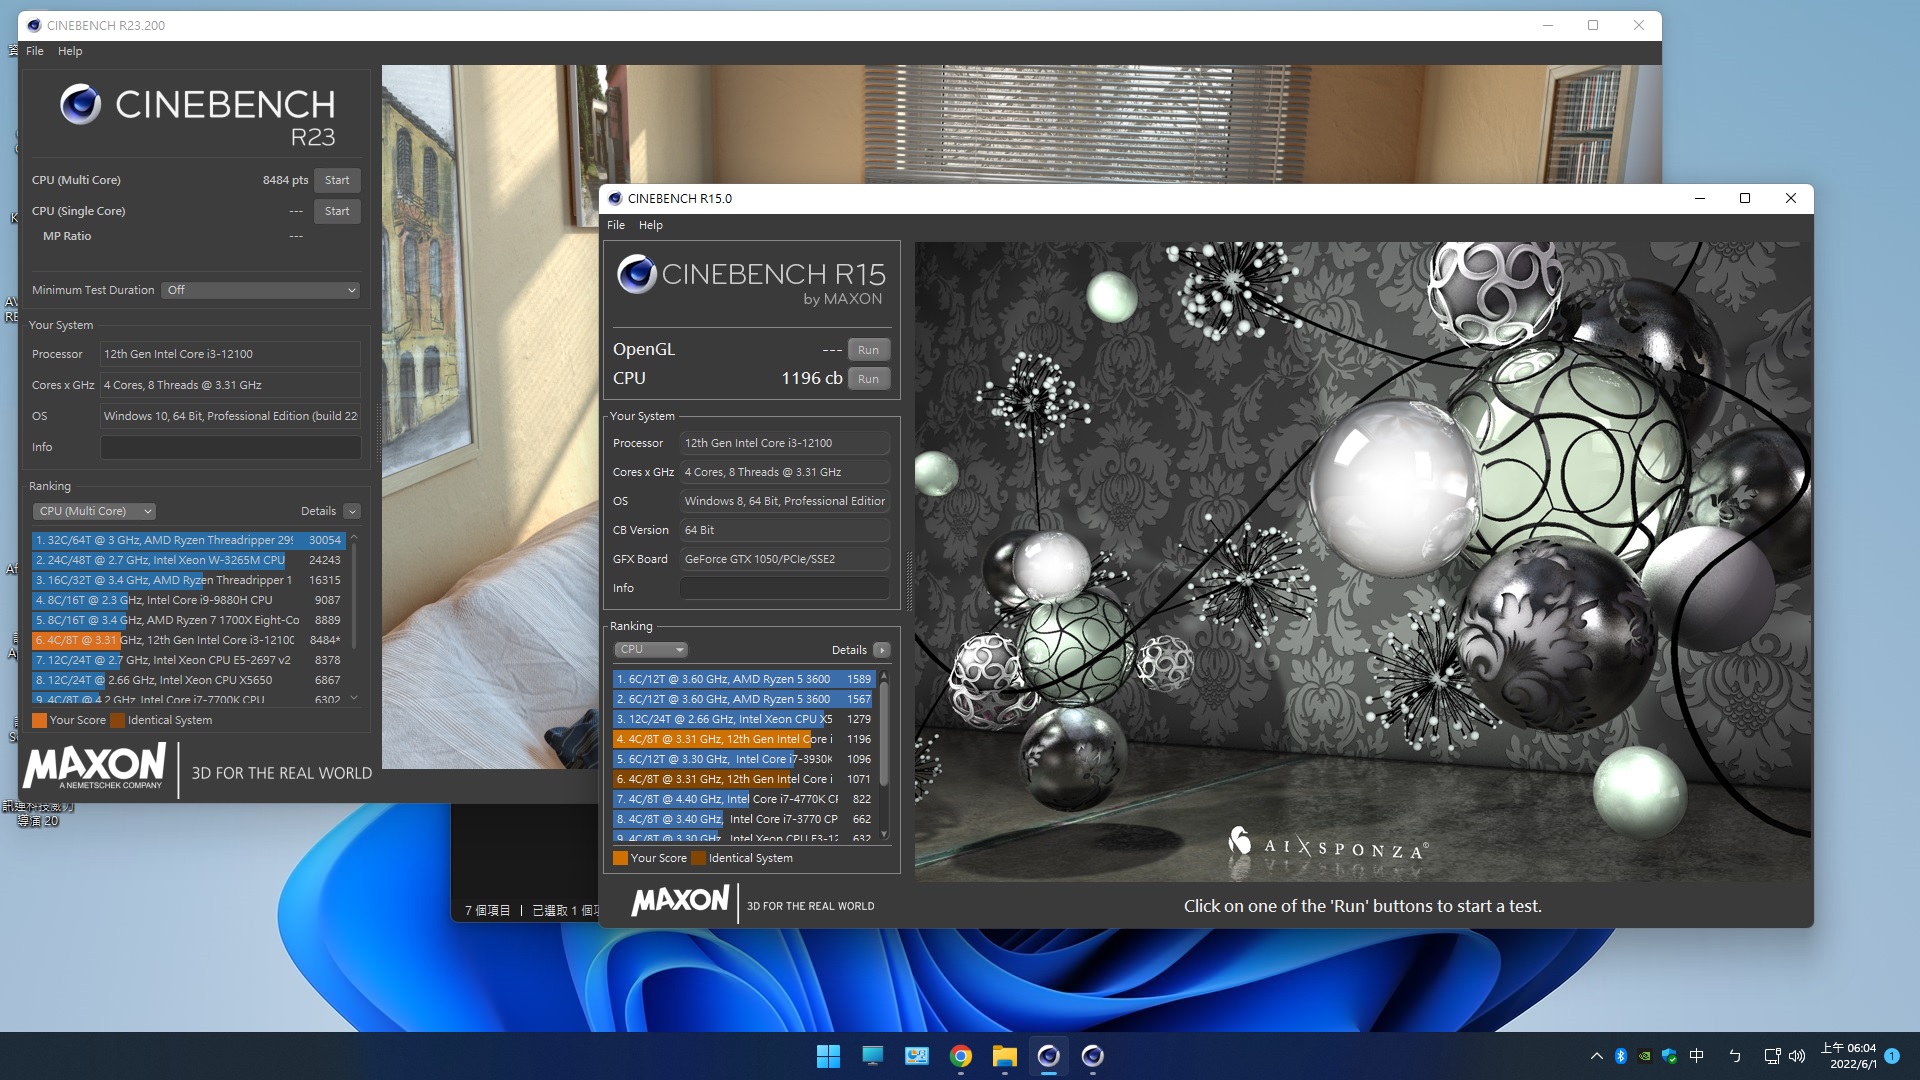Open Help menu in Cinebench R15
This screenshot has height=1080, width=1920.
(x=651, y=225)
